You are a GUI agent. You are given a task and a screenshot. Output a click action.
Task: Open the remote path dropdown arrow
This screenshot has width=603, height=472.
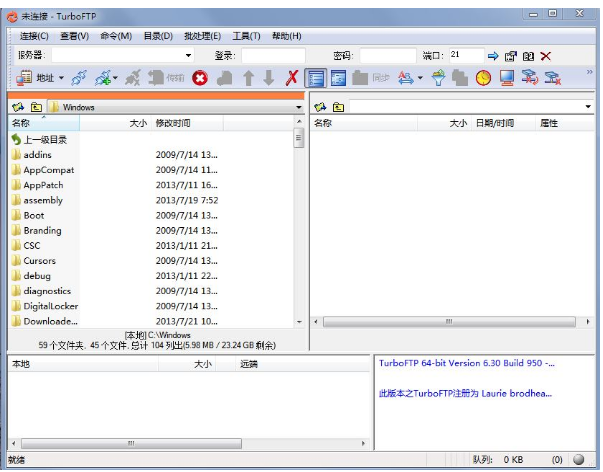click(x=588, y=107)
